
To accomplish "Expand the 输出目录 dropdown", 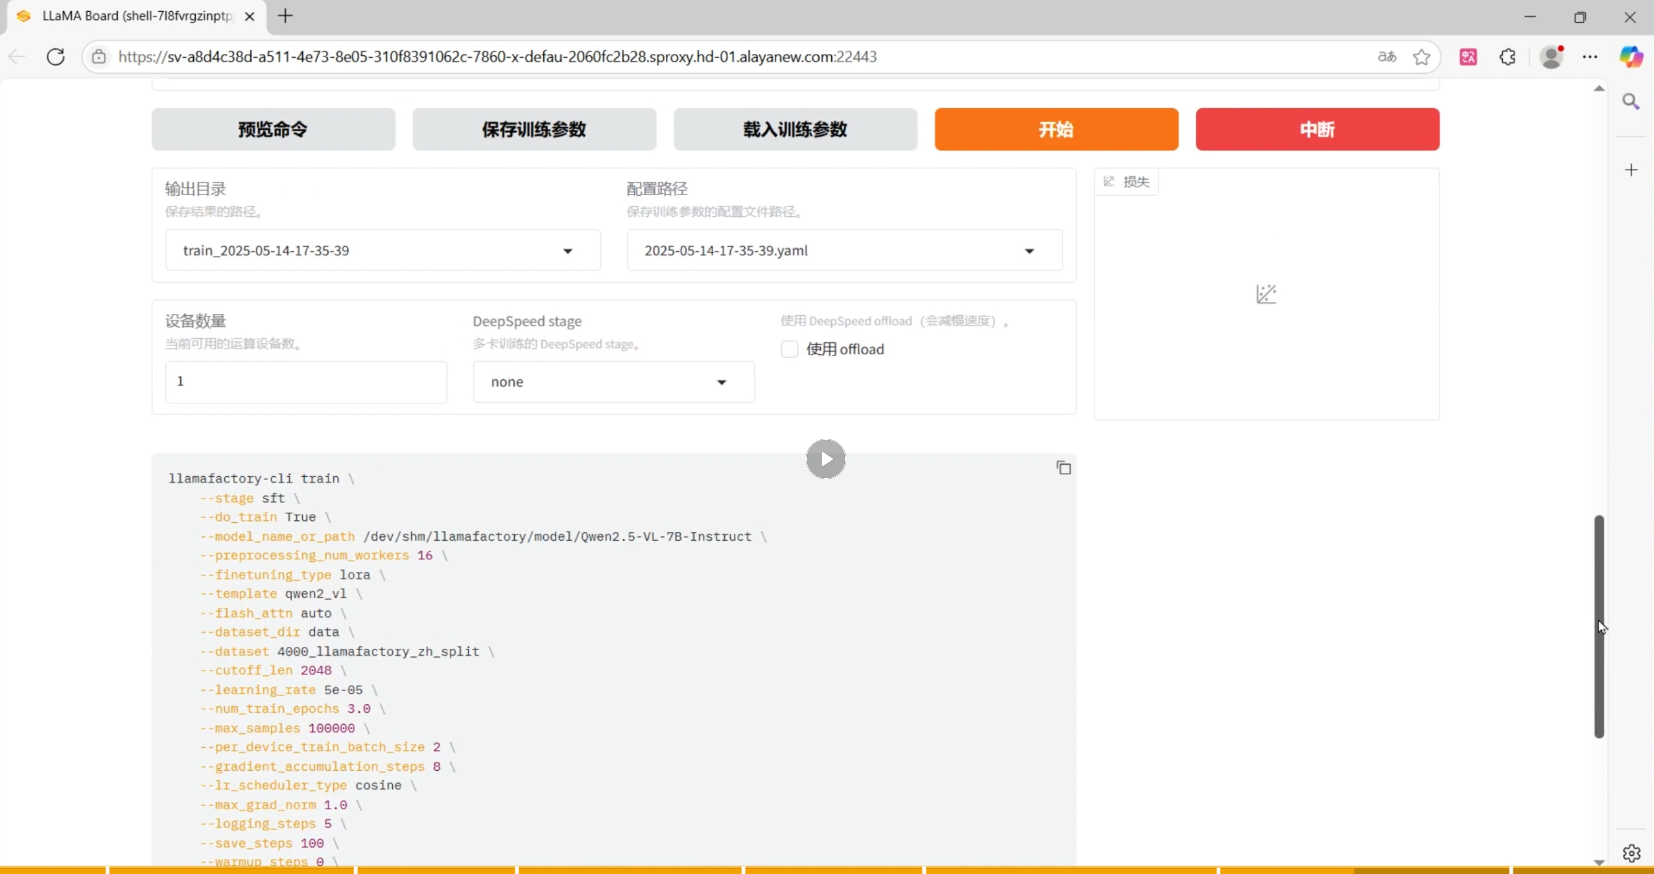I will coord(567,251).
